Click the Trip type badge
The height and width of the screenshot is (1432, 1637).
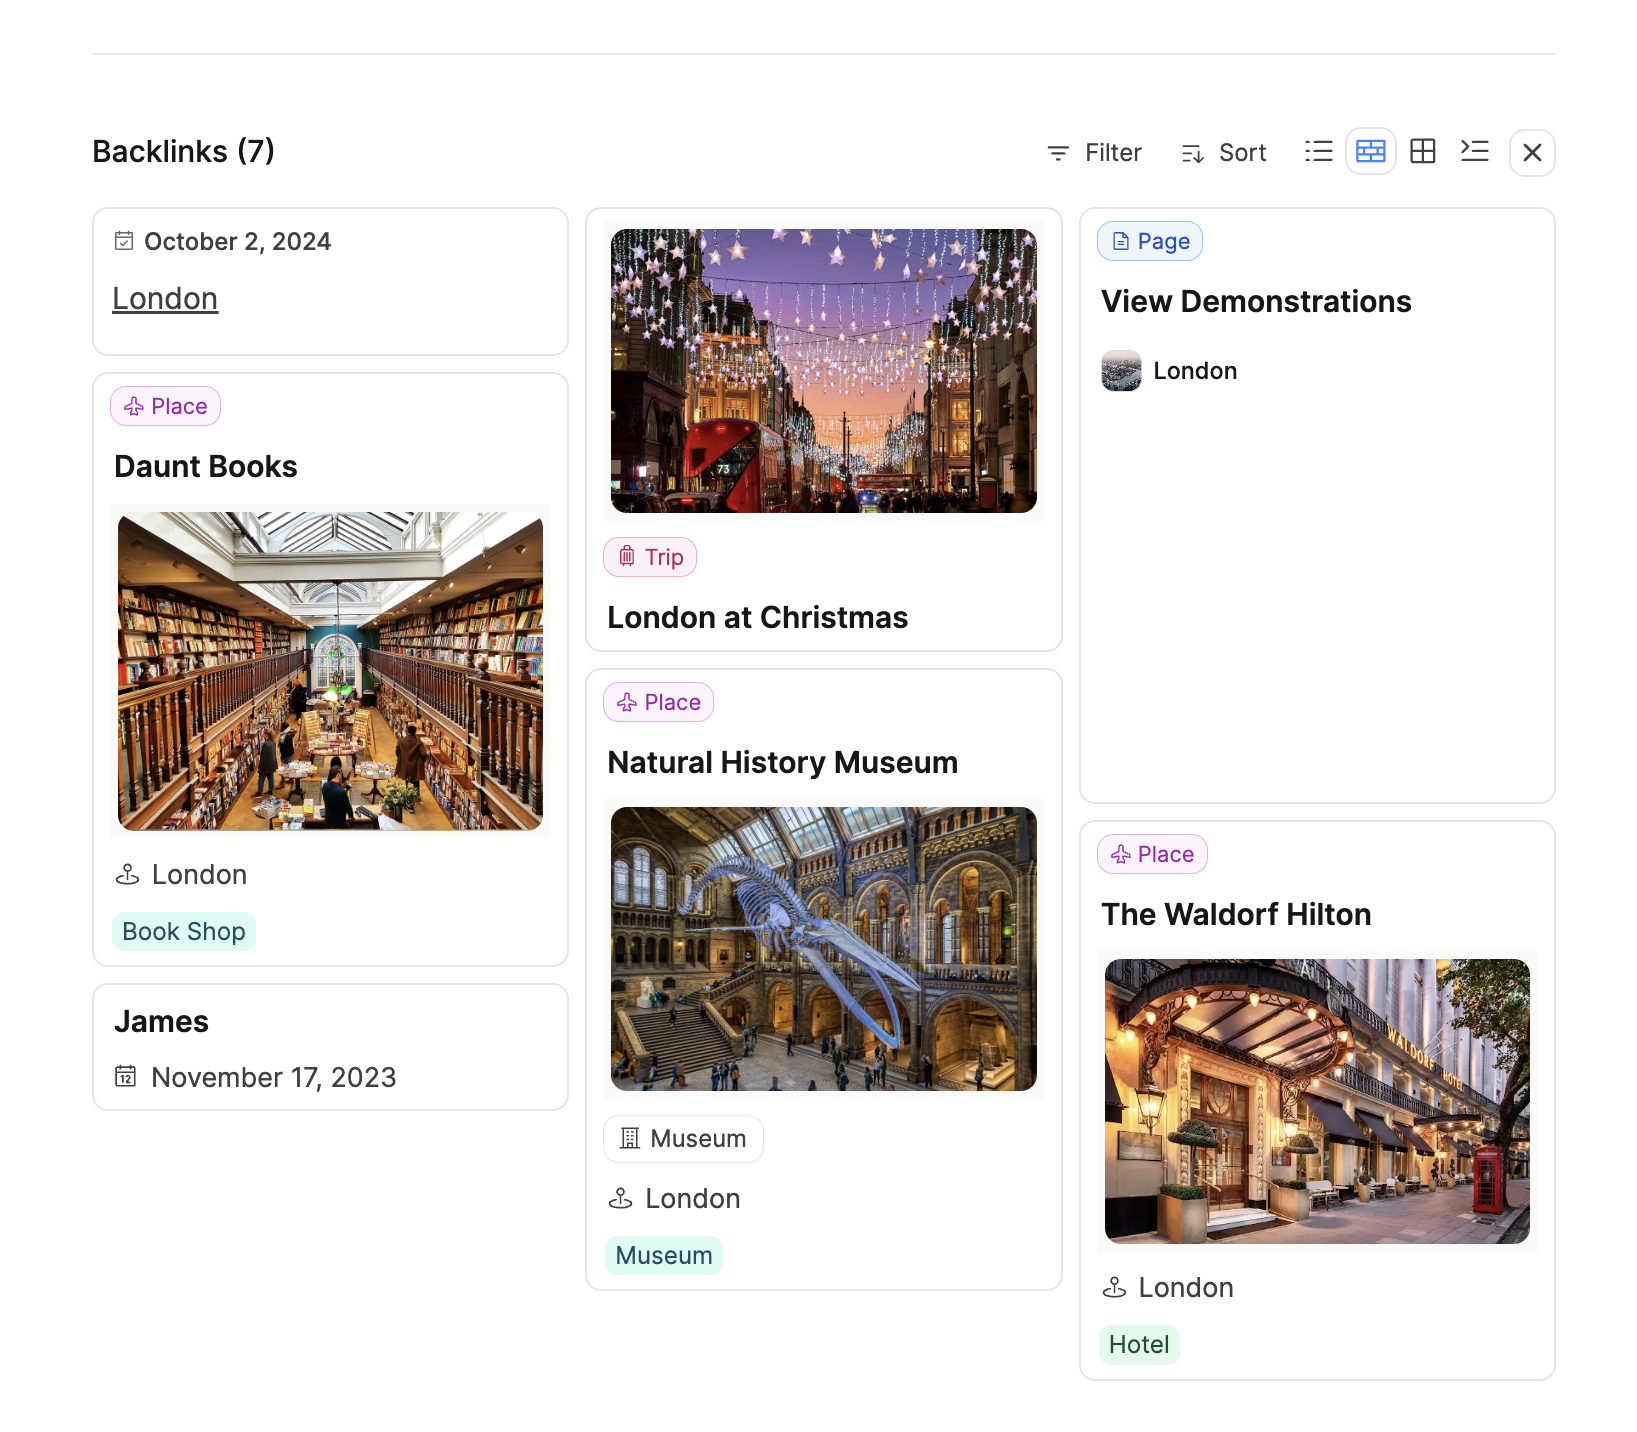point(650,557)
